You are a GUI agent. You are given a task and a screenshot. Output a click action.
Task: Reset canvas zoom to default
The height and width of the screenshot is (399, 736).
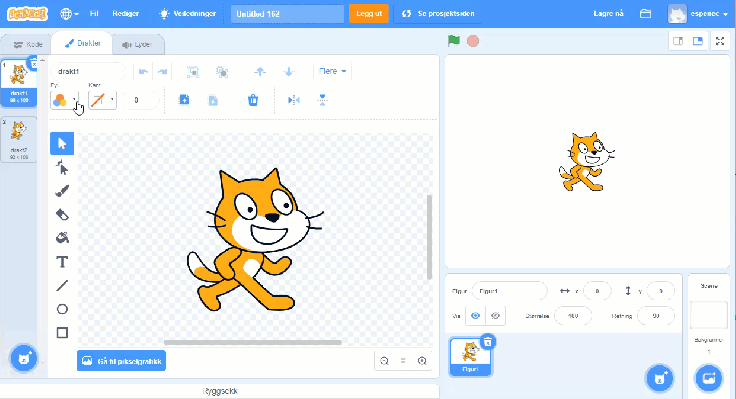coord(403,361)
